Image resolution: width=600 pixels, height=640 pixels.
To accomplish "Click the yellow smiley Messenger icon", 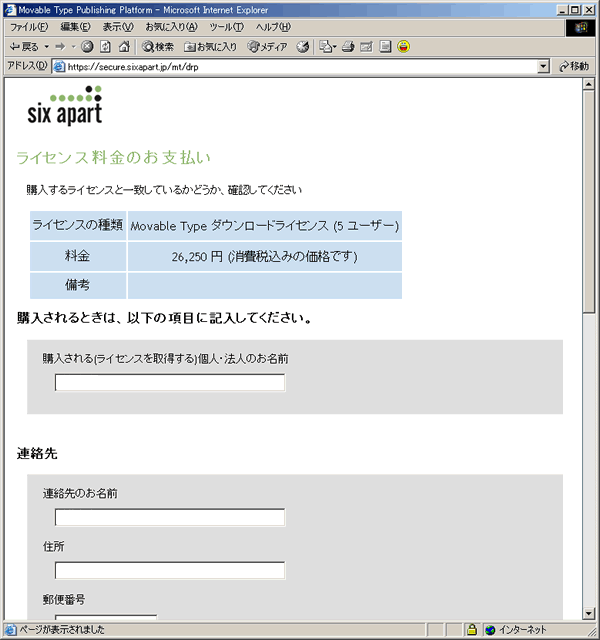I will pyautogui.click(x=404, y=47).
